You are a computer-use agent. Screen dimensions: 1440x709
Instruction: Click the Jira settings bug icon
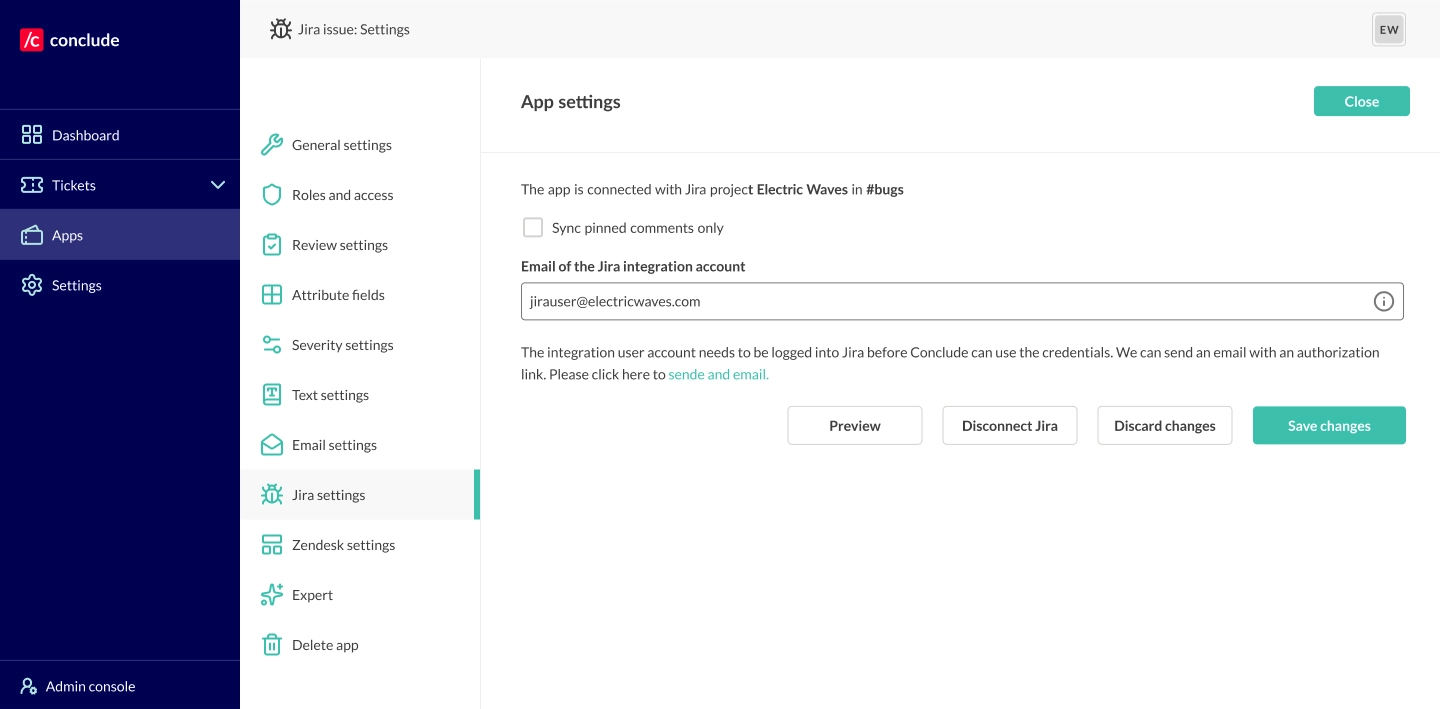(272, 495)
